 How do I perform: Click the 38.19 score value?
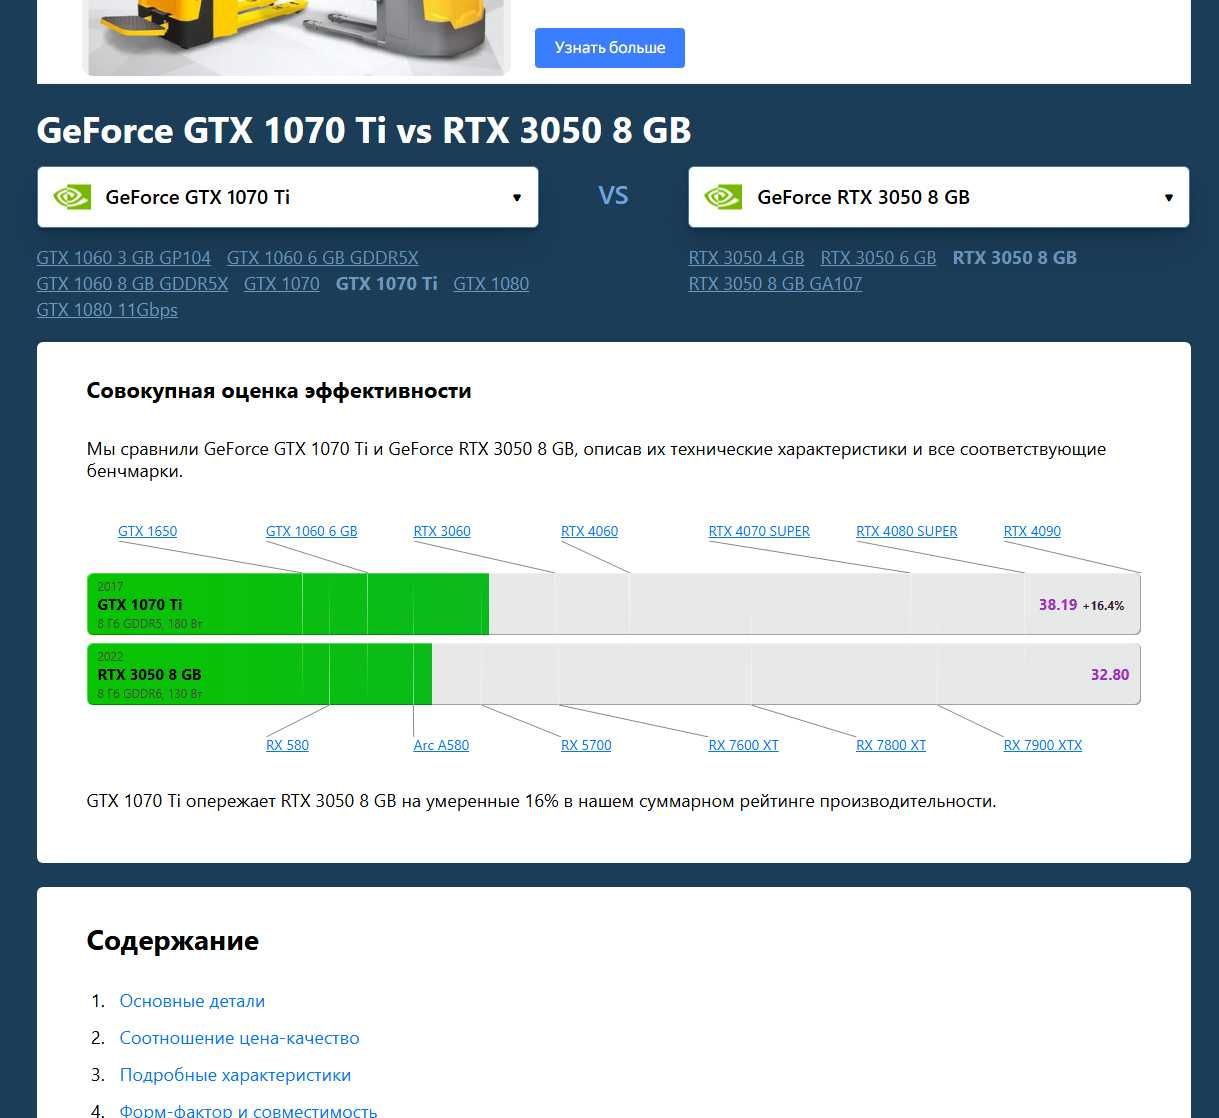(1057, 605)
